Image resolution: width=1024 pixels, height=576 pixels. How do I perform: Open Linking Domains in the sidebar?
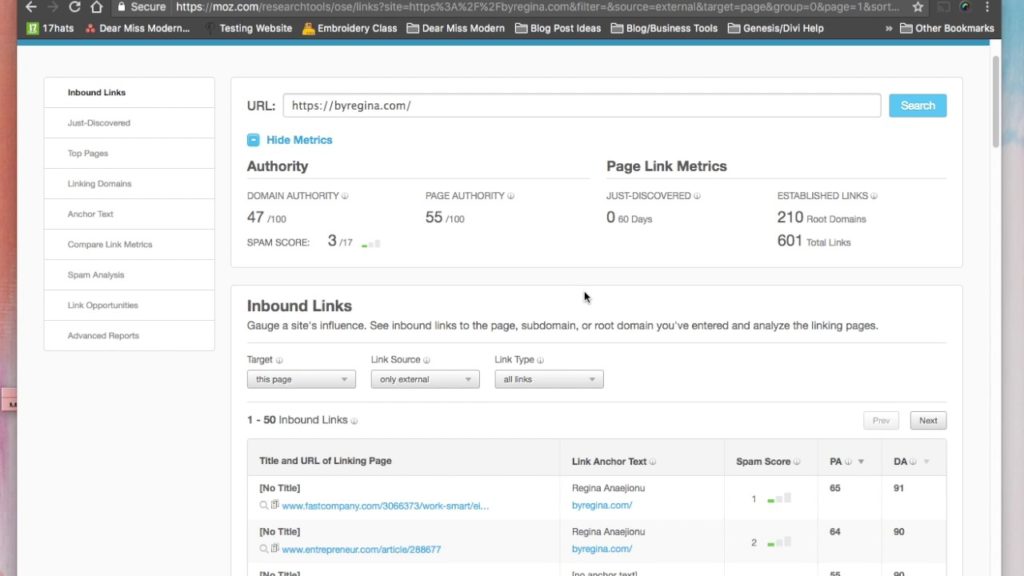click(x=129, y=184)
